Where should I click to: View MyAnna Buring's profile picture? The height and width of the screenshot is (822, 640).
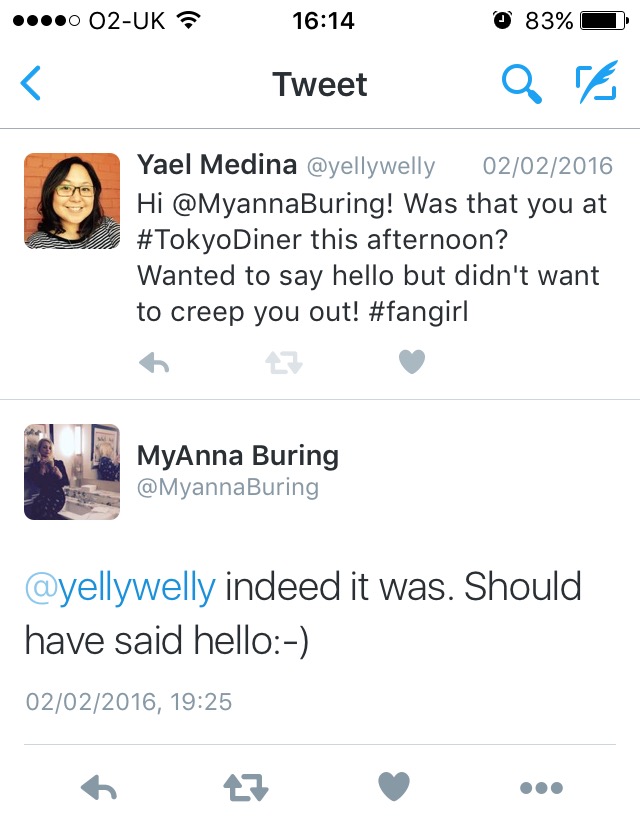71,471
